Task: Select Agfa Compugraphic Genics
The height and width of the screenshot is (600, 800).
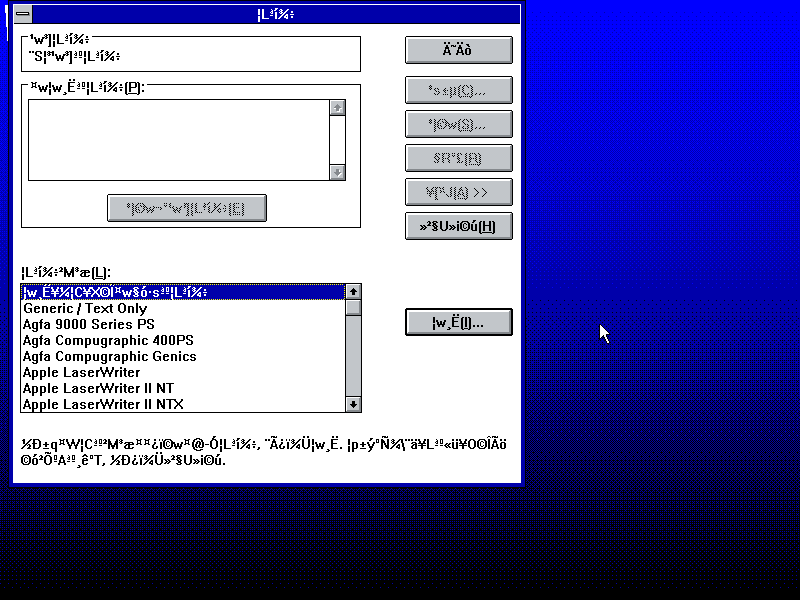Action: (150, 356)
